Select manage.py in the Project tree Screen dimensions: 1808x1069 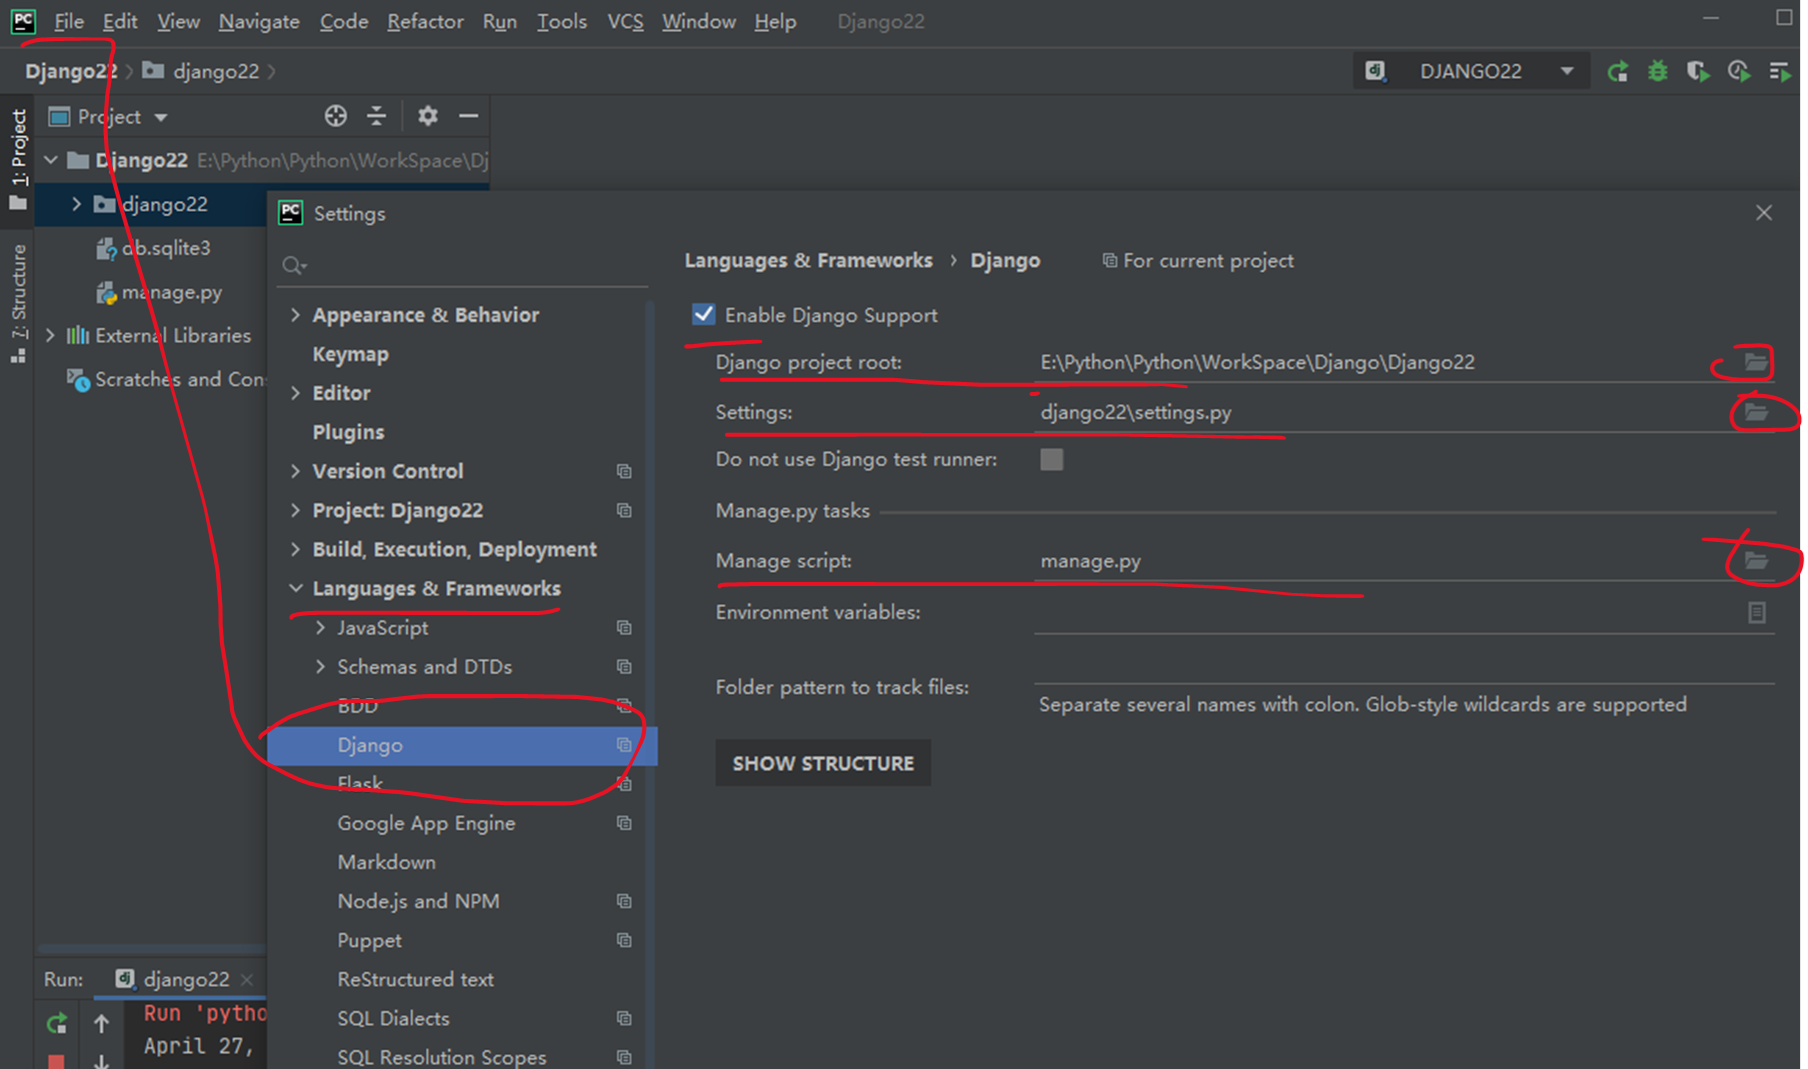point(171,292)
